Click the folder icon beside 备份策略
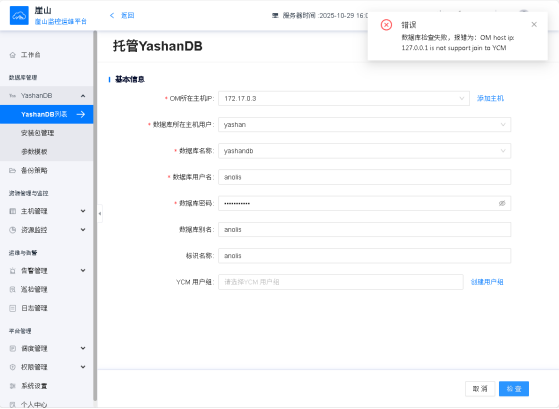559x409 pixels. [12, 170]
